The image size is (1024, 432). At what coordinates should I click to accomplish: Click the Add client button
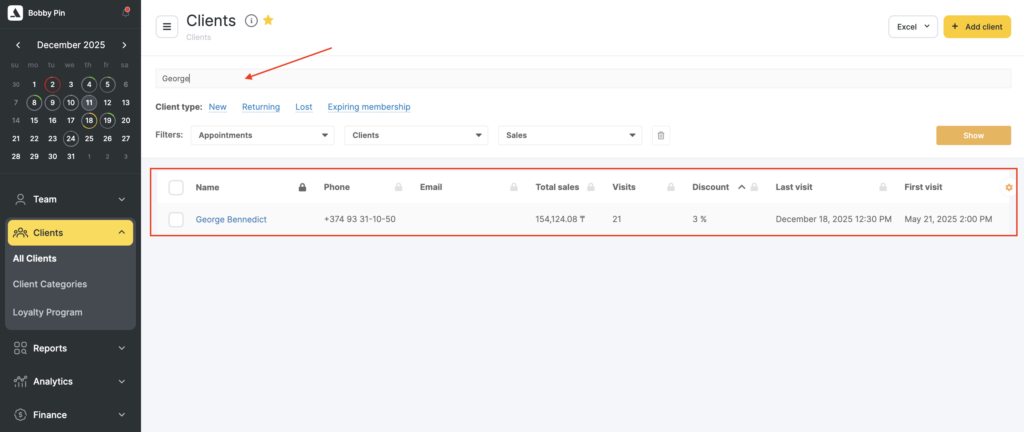(976, 27)
